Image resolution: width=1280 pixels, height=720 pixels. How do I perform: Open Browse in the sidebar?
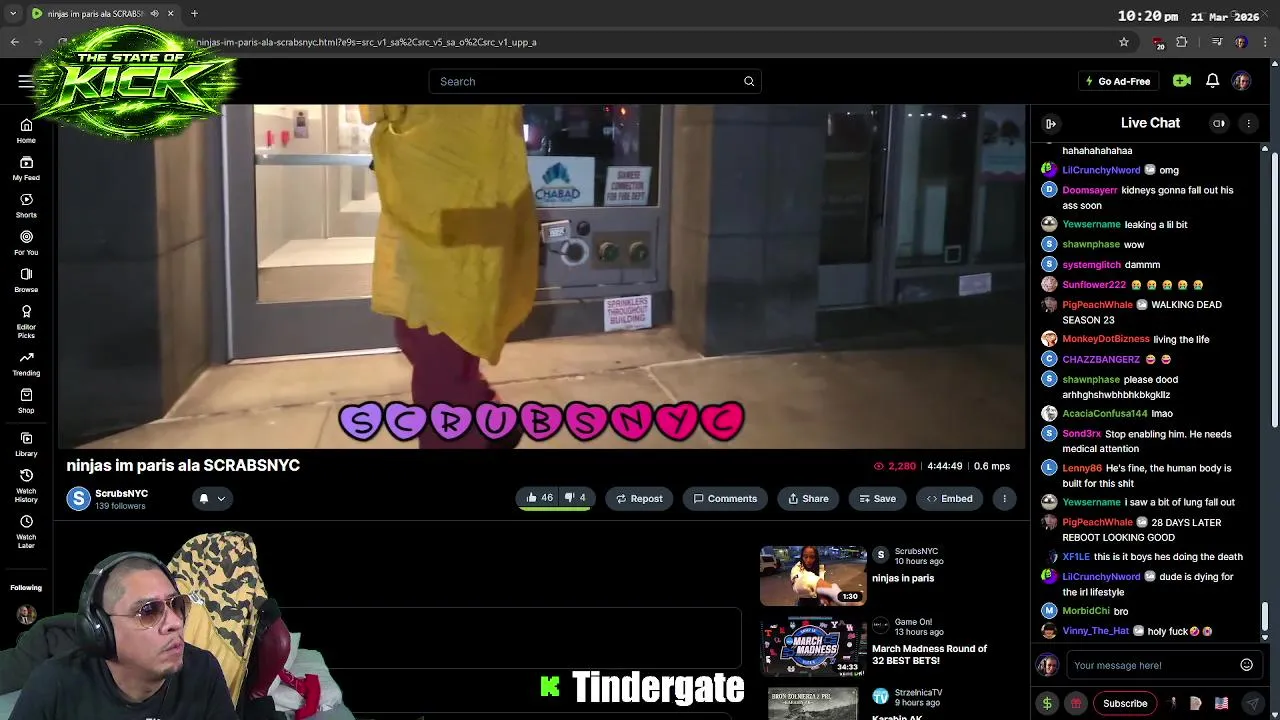pos(26,280)
